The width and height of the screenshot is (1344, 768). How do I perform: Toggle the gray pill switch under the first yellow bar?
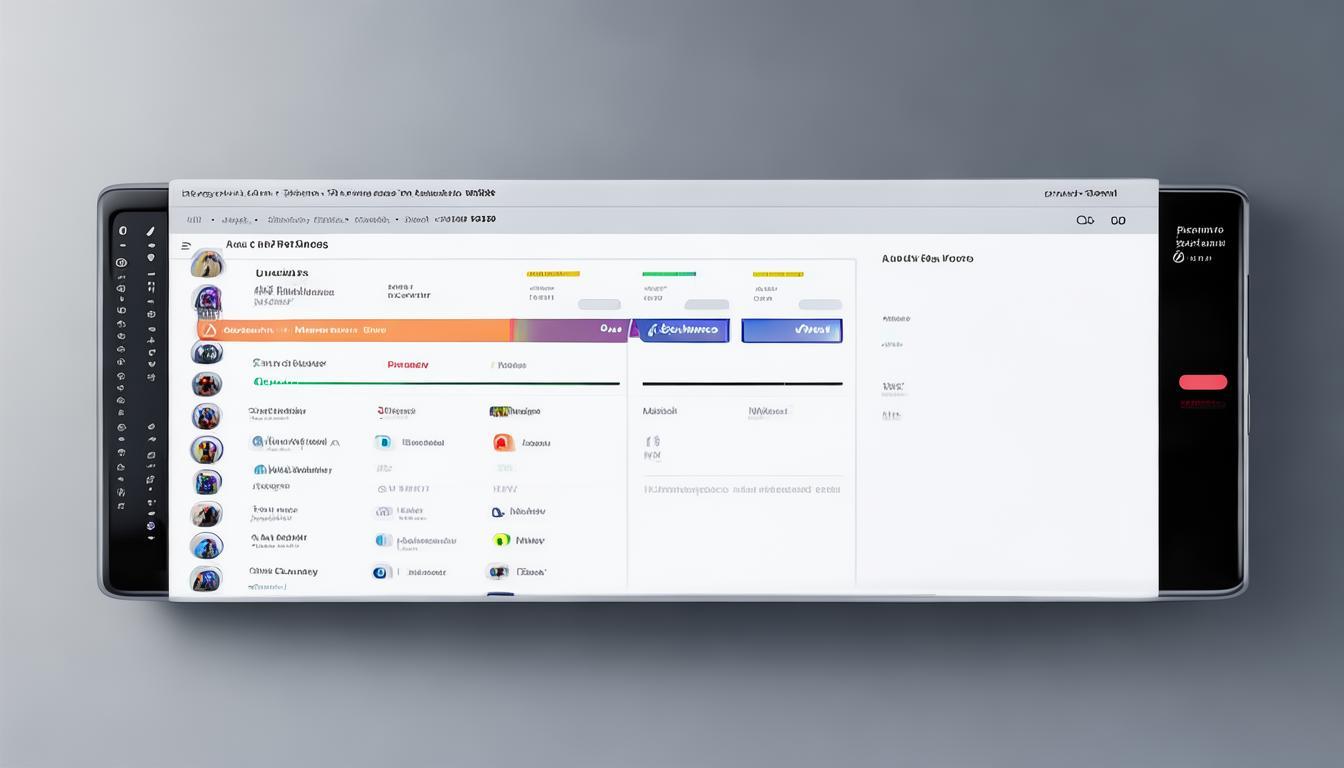[598, 304]
